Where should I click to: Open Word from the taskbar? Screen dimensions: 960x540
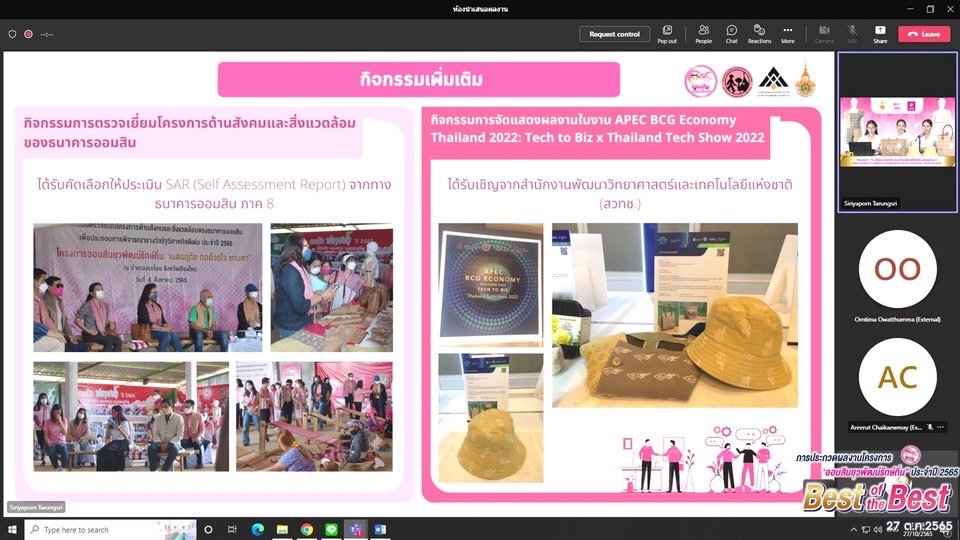tap(380, 529)
